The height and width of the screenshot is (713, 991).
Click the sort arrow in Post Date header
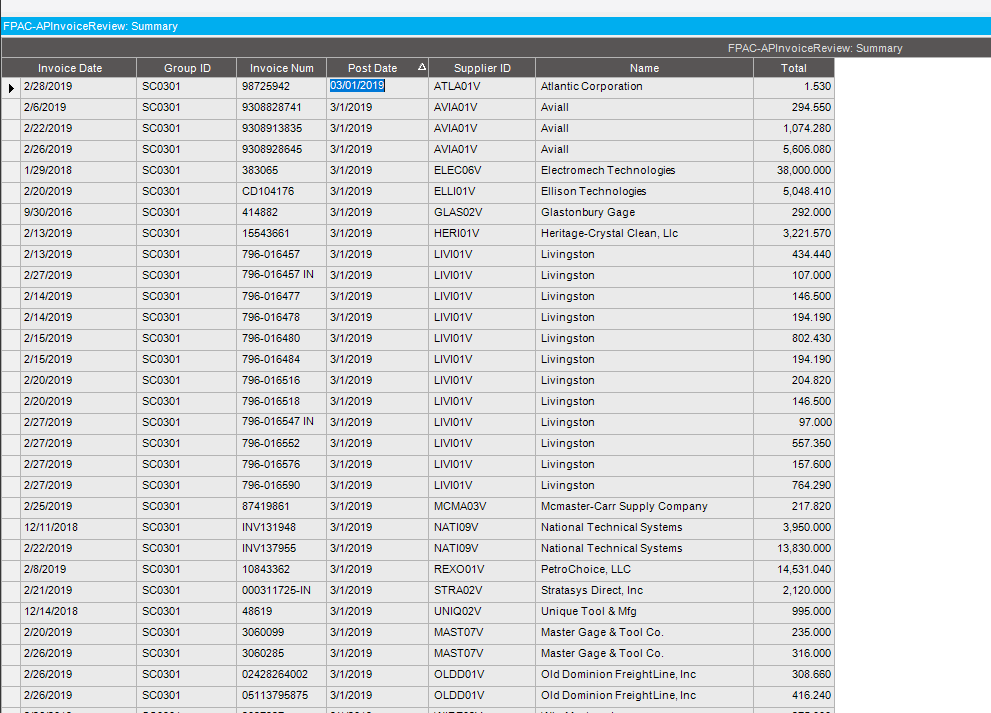tap(421, 68)
